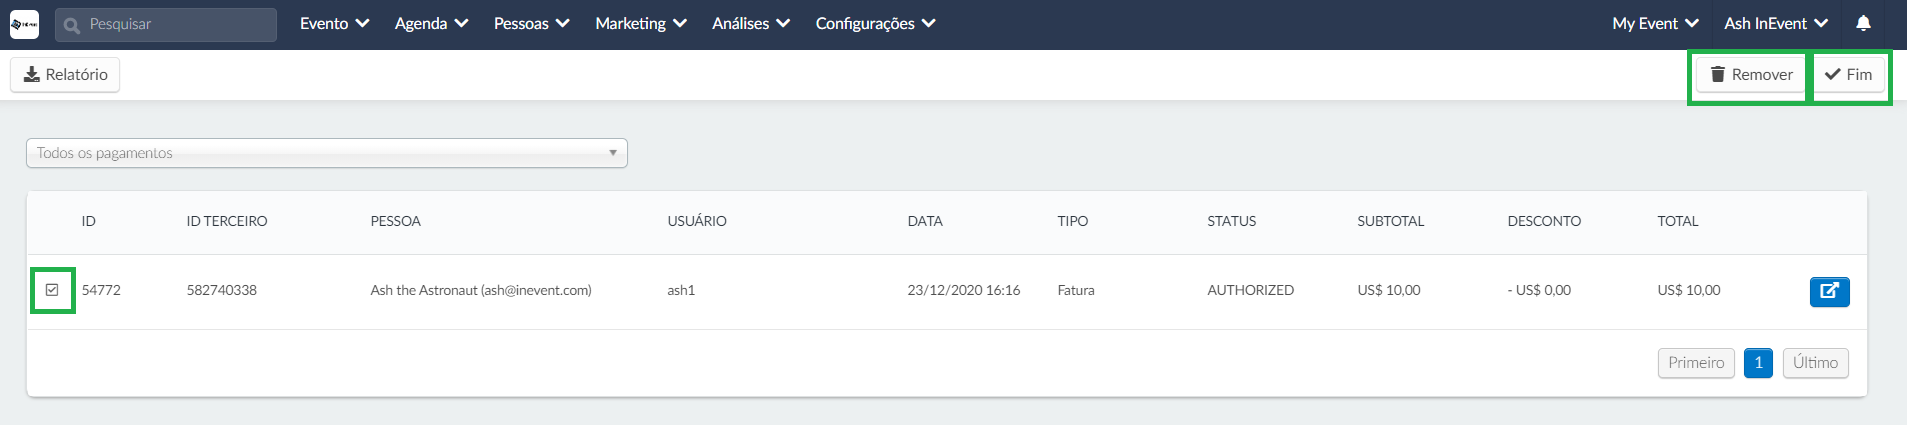Open the Evento menu
The width and height of the screenshot is (1907, 425).
[334, 23]
